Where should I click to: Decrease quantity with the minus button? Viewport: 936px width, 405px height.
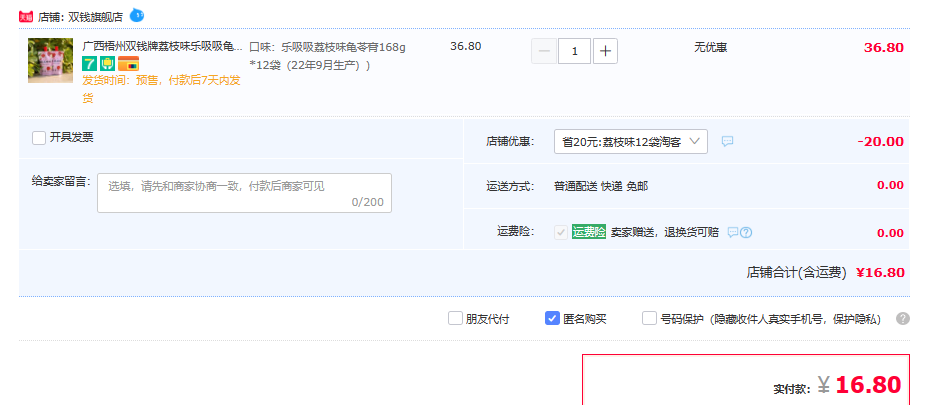(x=544, y=51)
